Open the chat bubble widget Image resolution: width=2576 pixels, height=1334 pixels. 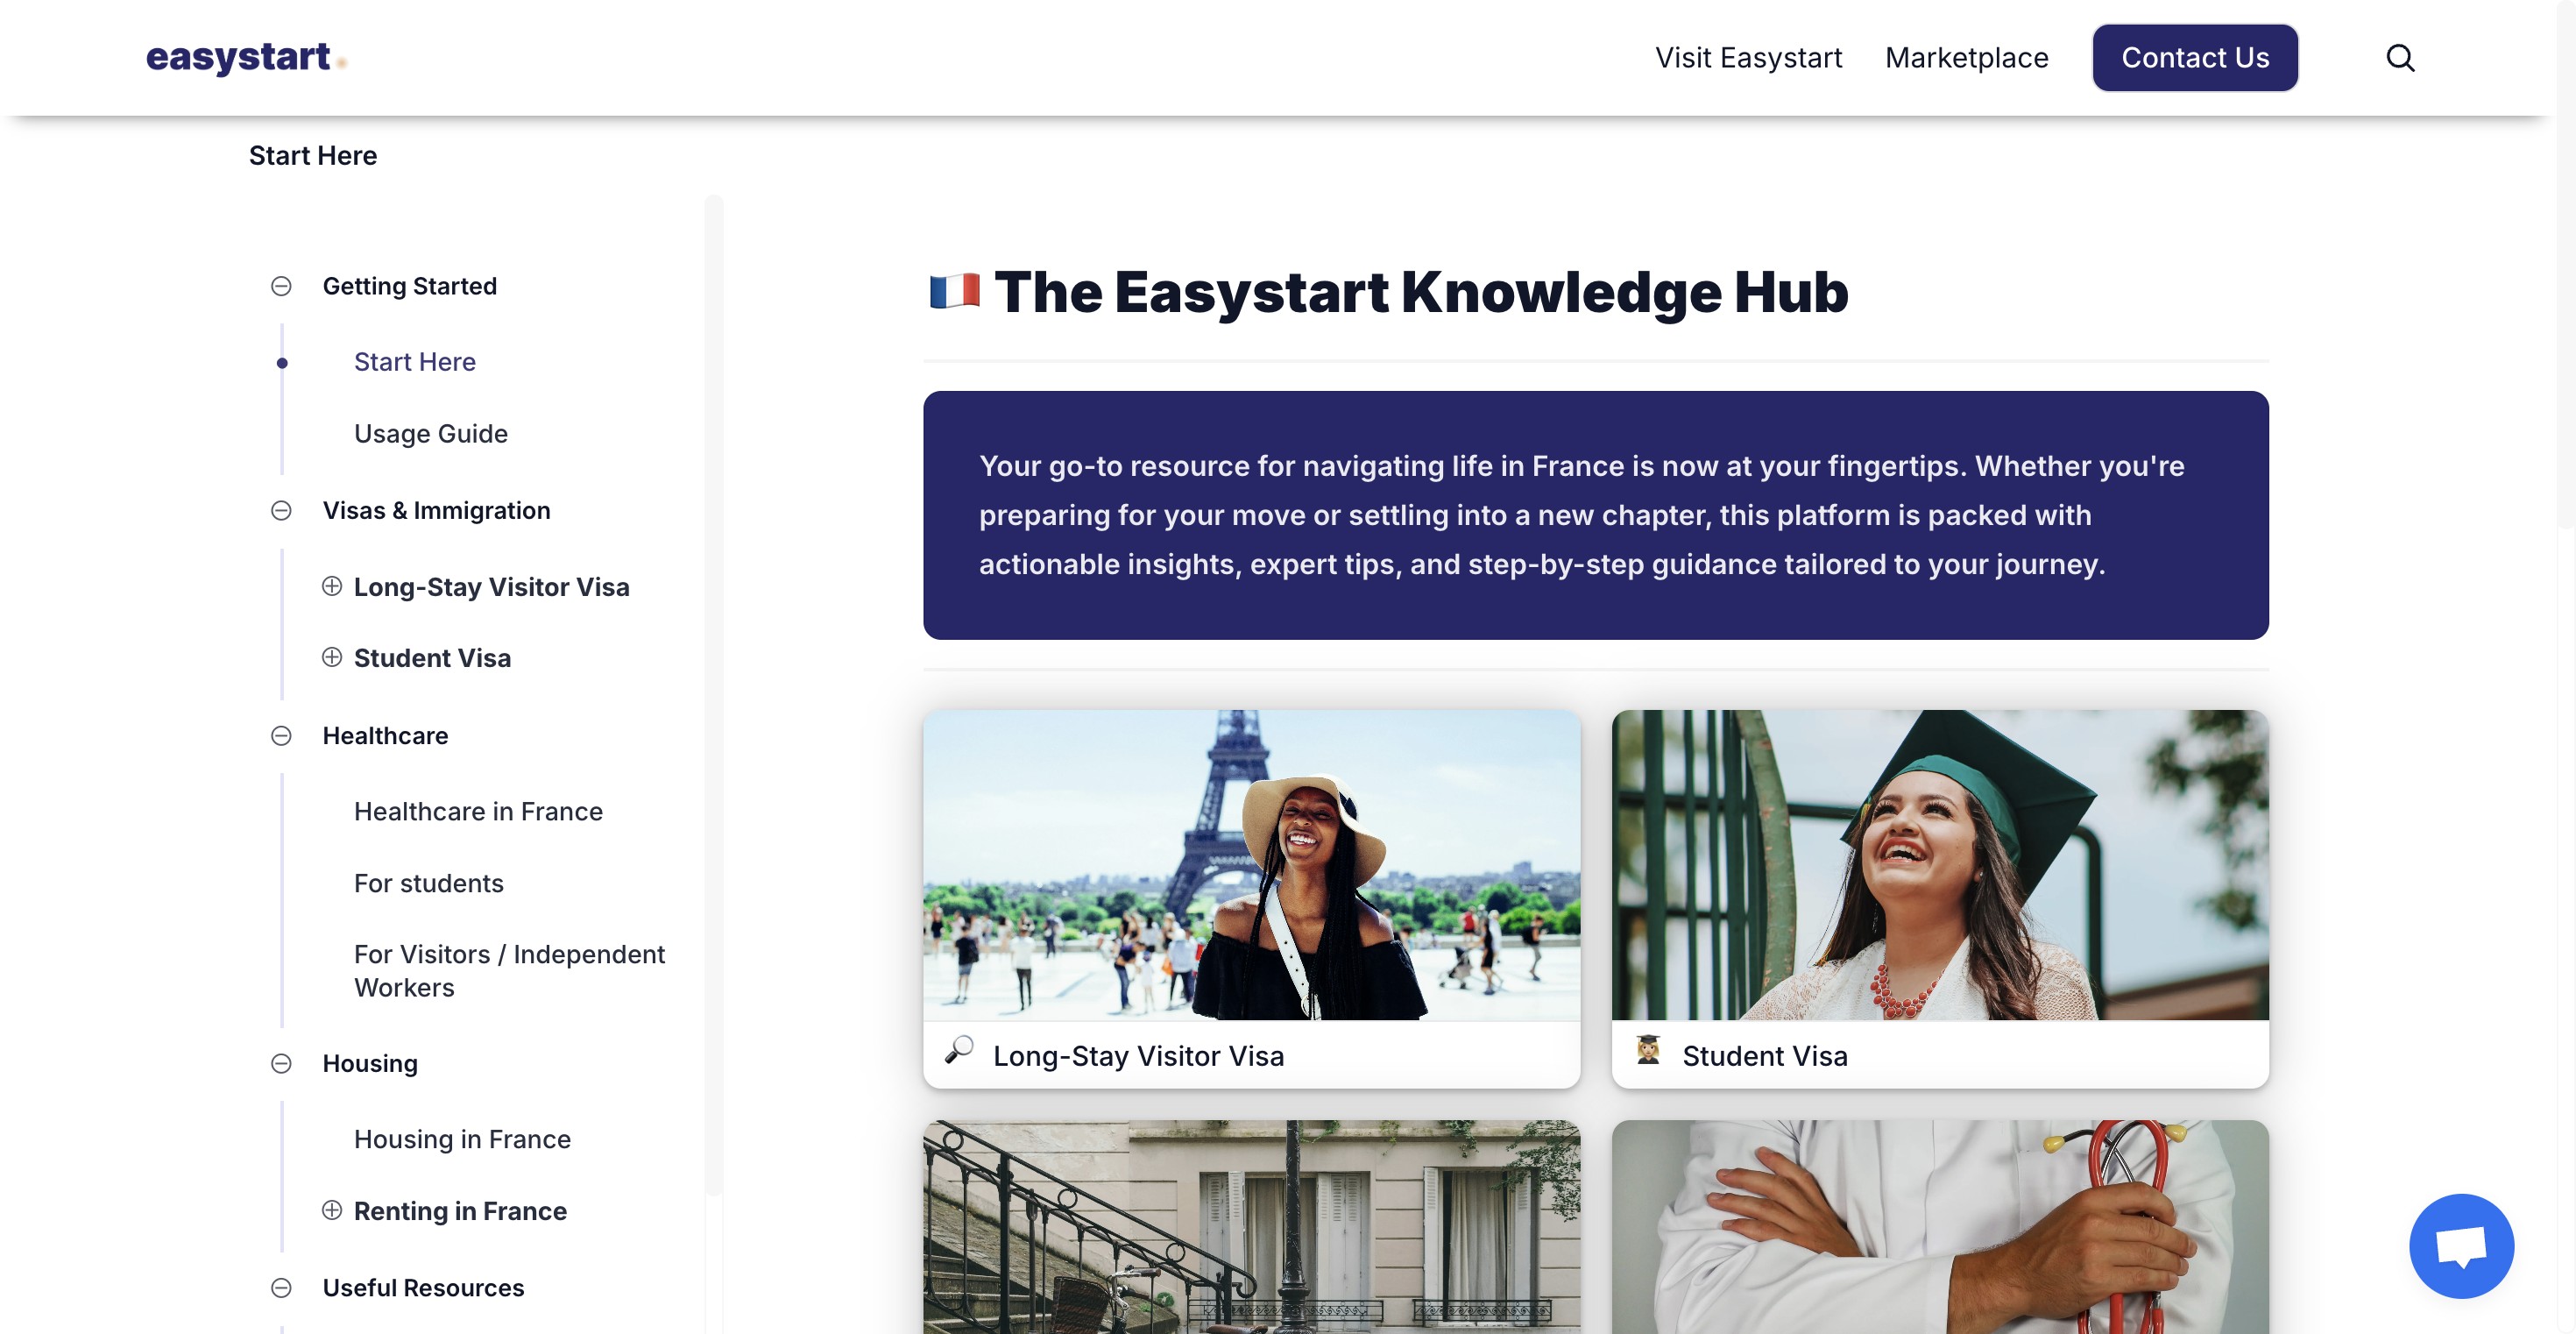click(2461, 1245)
